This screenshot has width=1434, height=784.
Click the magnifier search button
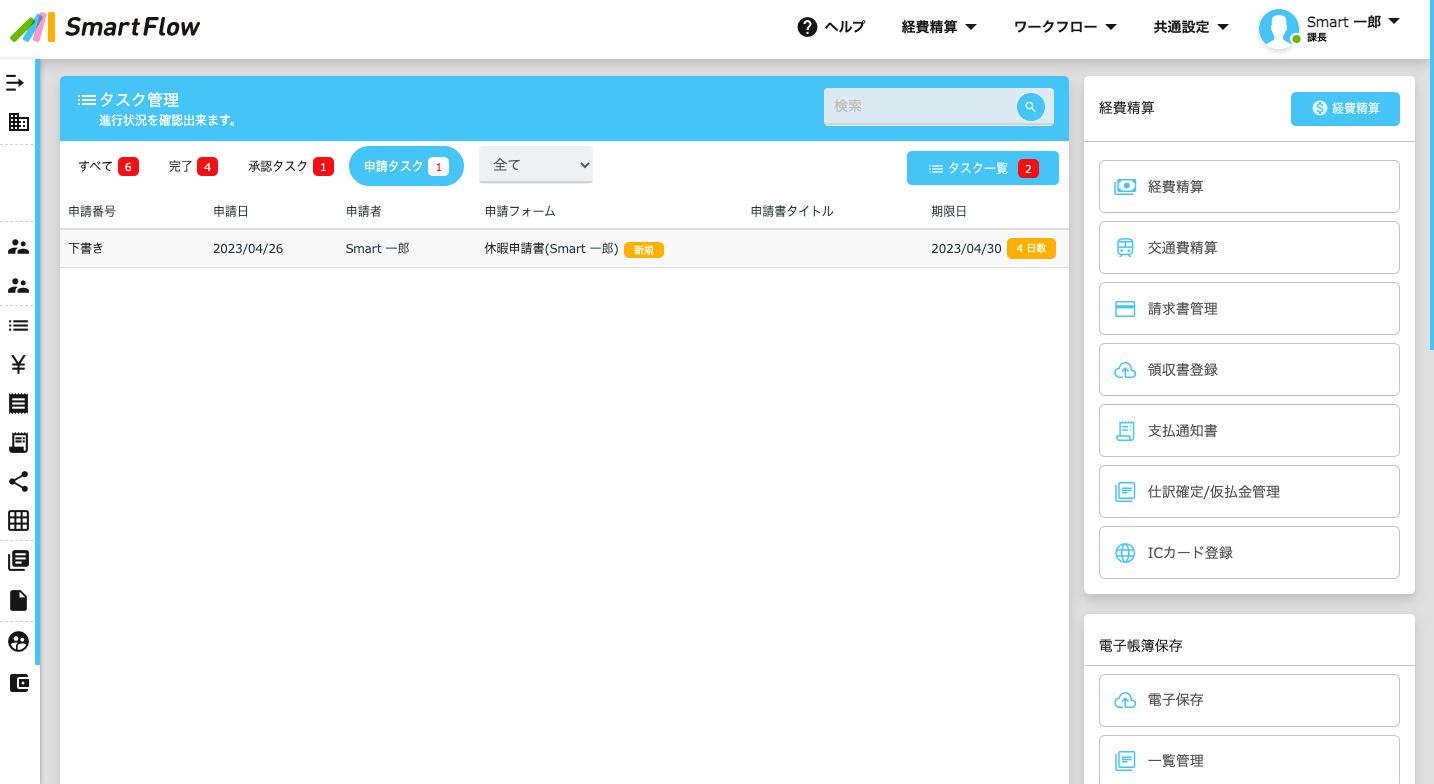click(x=1030, y=107)
